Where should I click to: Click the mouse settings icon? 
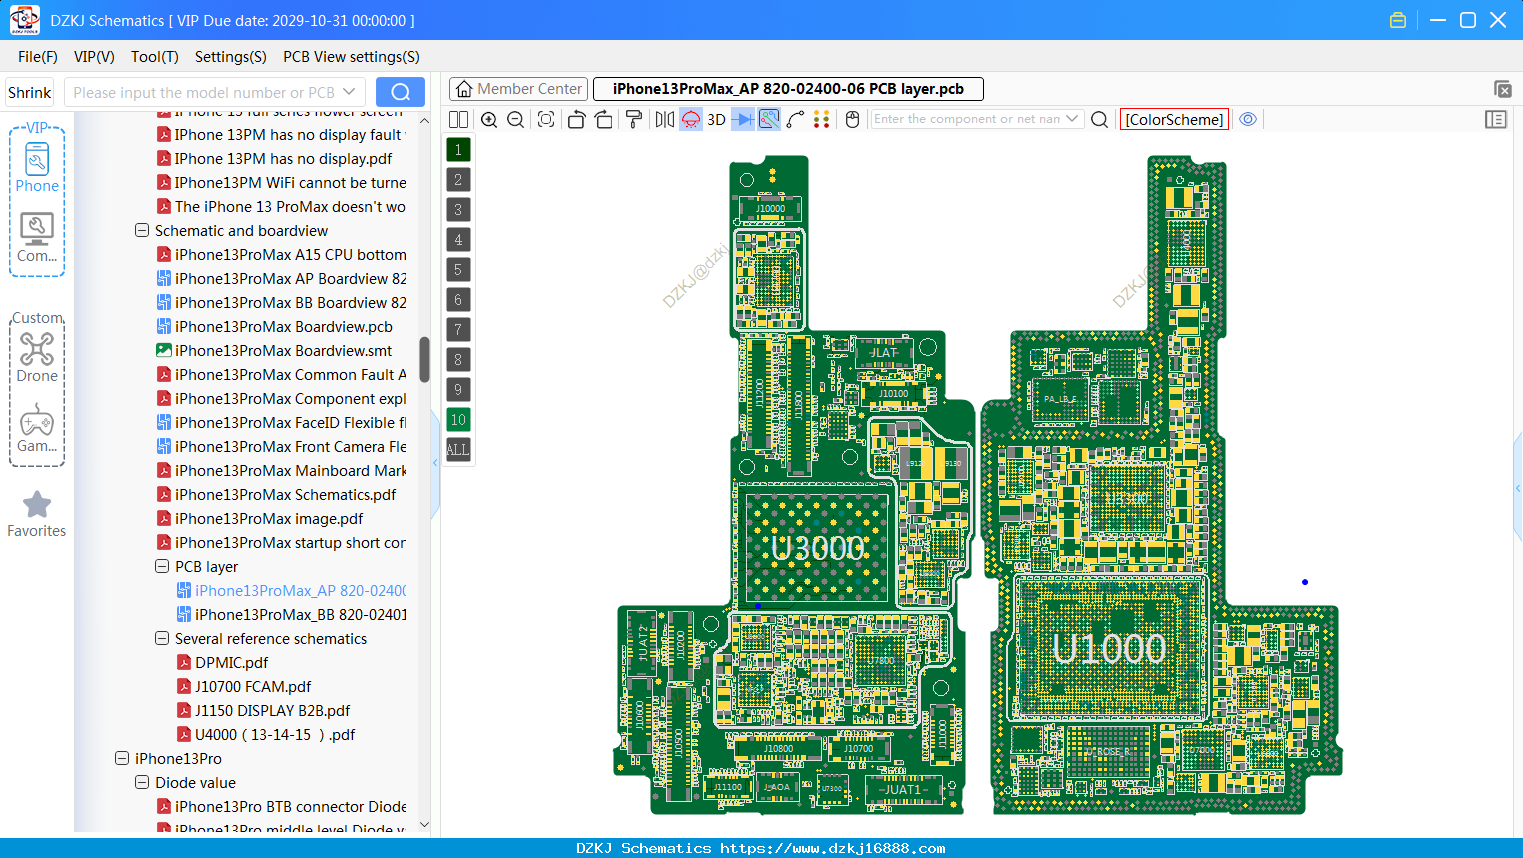pos(853,119)
